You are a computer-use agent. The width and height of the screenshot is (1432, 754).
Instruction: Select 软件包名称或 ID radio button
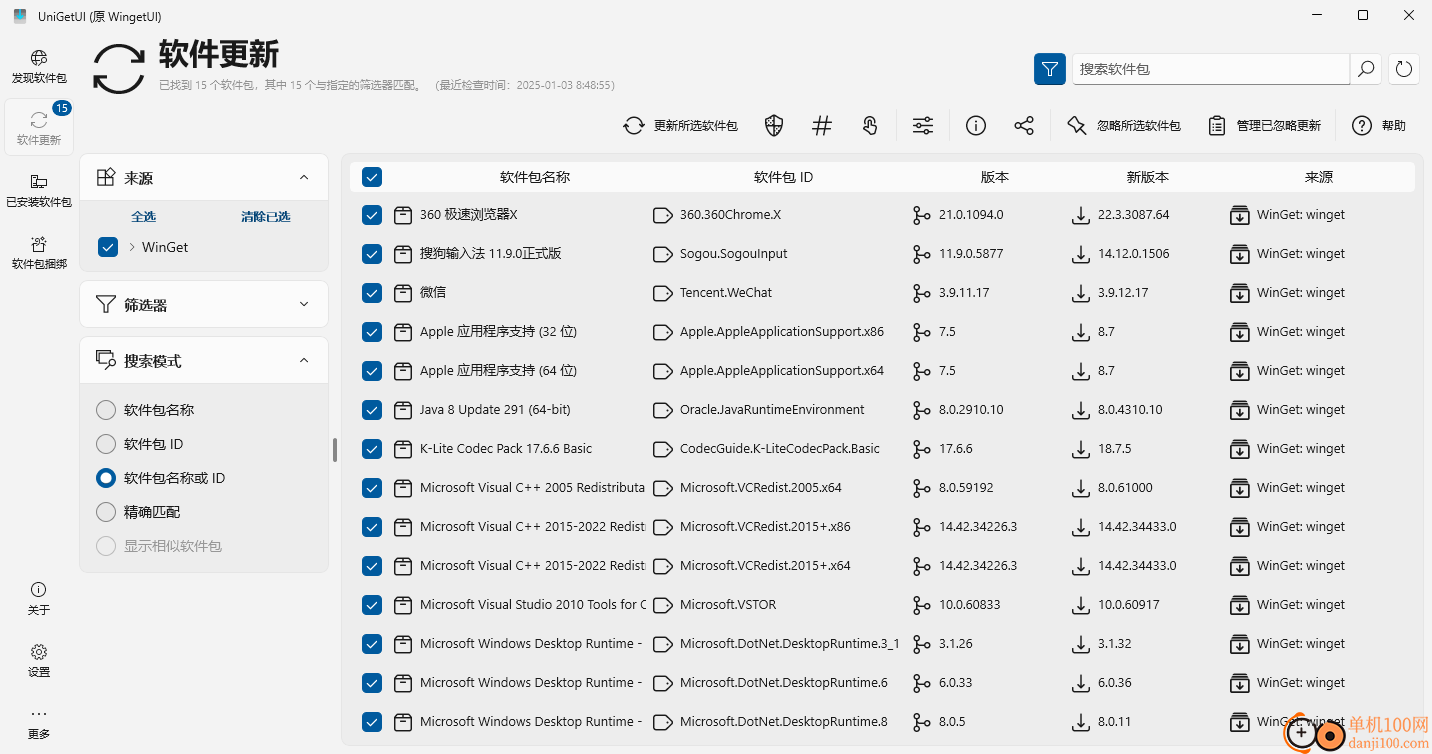point(106,478)
